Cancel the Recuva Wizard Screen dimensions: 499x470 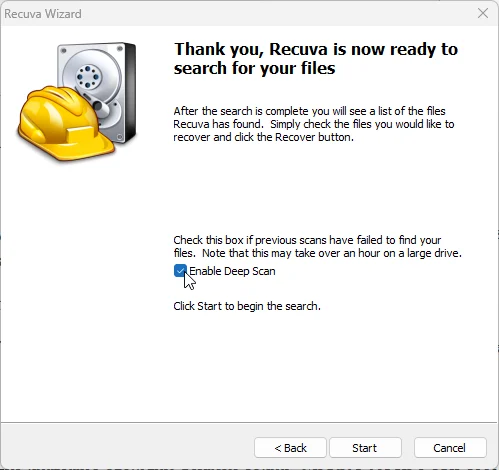coord(450,448)
